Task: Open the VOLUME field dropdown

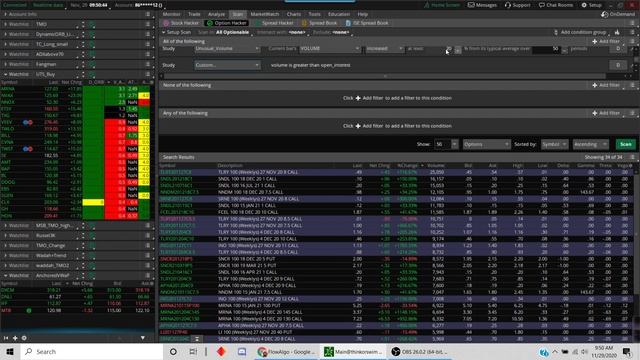Action: point(330,49)
